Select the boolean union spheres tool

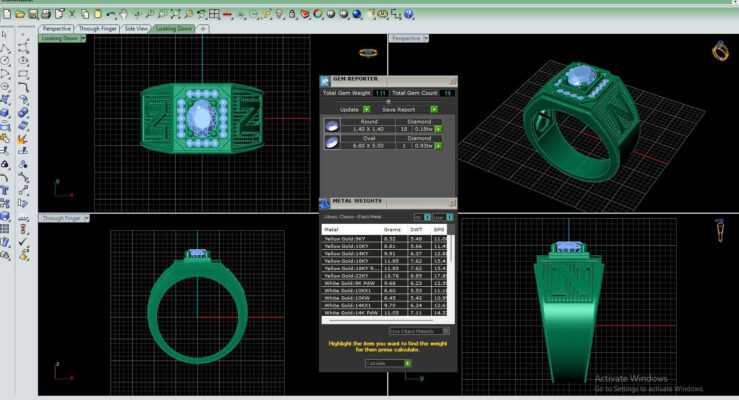(23, 113)
